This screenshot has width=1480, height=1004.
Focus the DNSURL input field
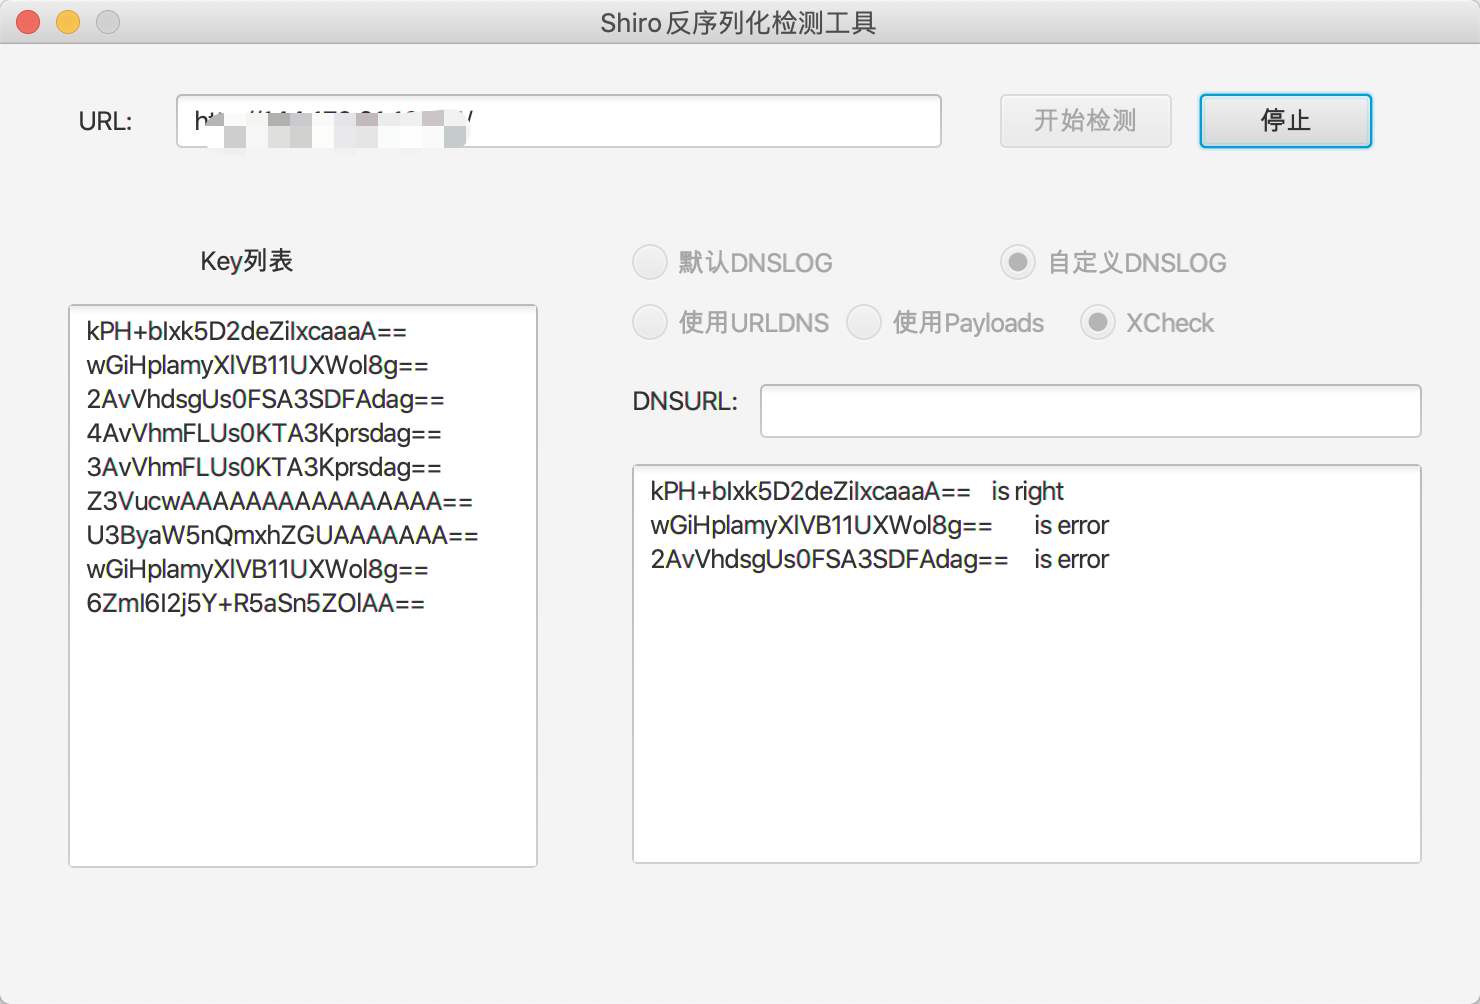coord(1090,411)
